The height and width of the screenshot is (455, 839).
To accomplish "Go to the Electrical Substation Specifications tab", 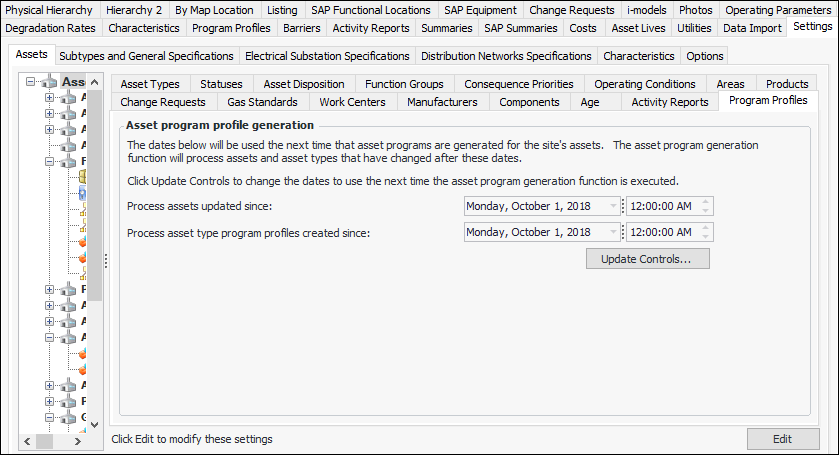I will click(327, 56).
